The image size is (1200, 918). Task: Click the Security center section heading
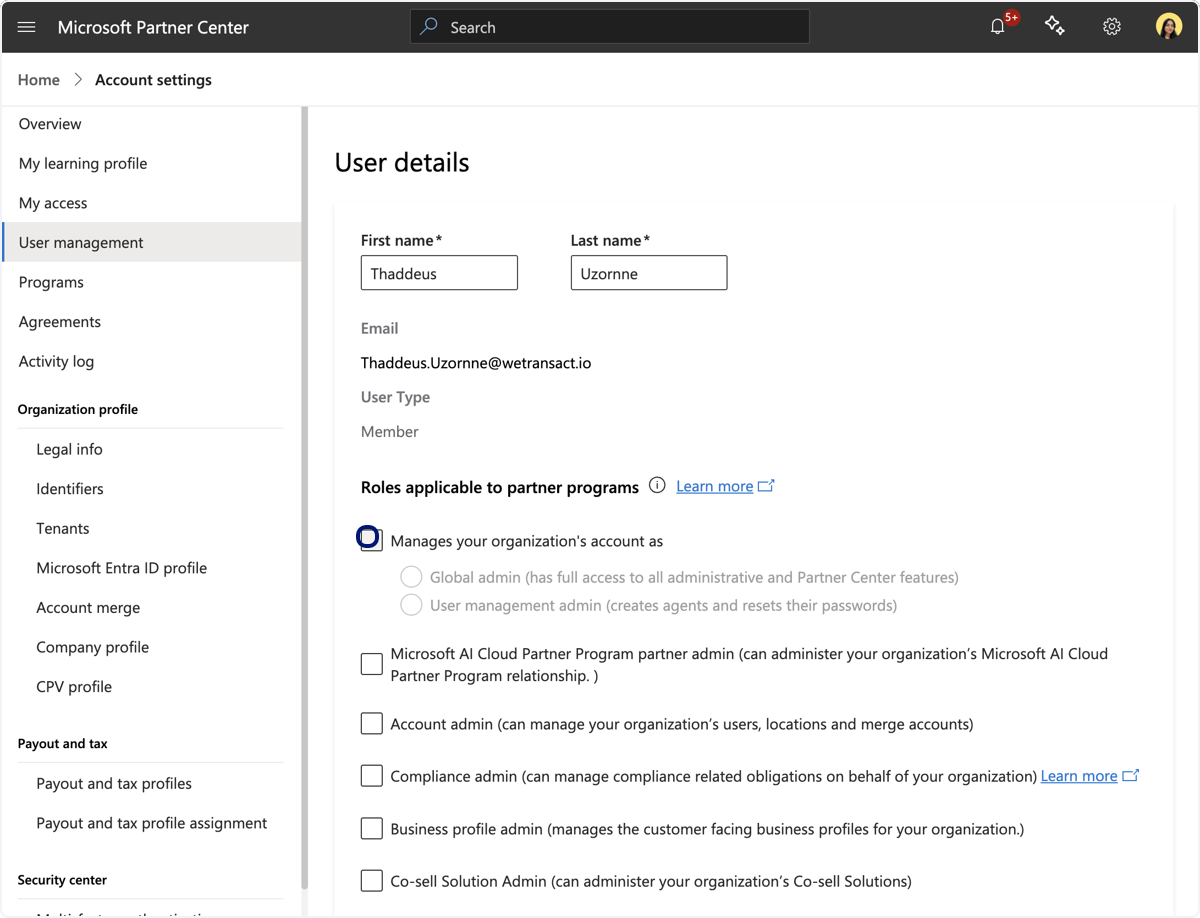(62, 880)
